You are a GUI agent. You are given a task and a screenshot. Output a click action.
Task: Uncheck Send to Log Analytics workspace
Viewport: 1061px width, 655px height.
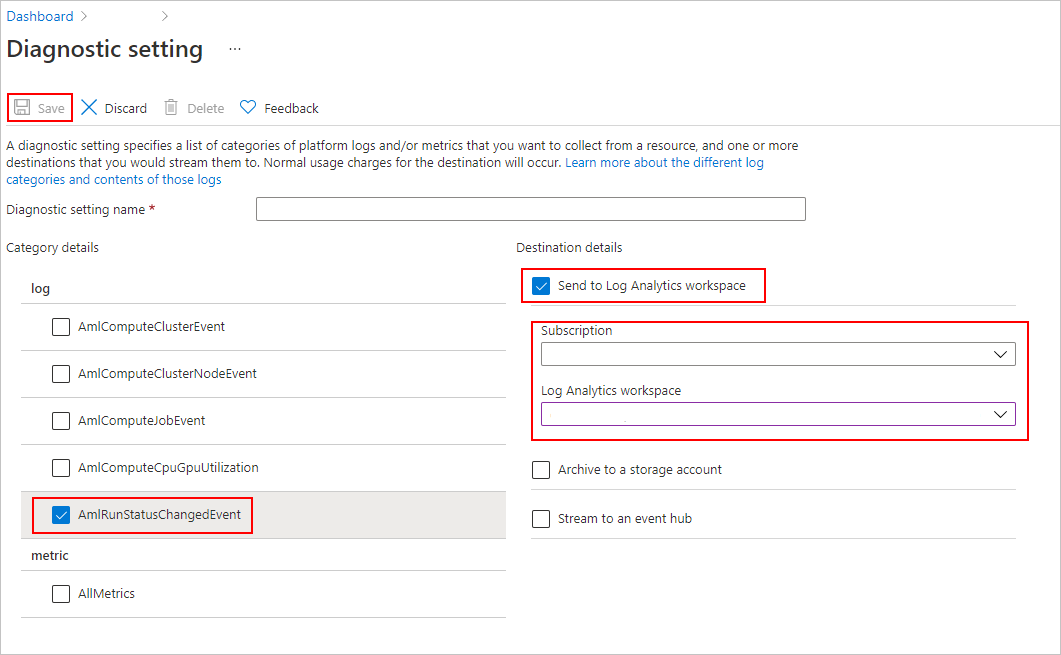point(541,286)
